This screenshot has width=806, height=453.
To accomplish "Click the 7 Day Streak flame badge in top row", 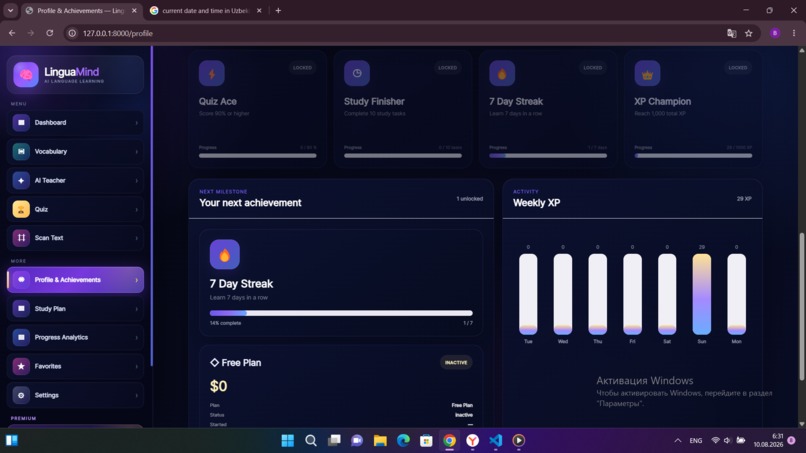I will click(502, 74).
